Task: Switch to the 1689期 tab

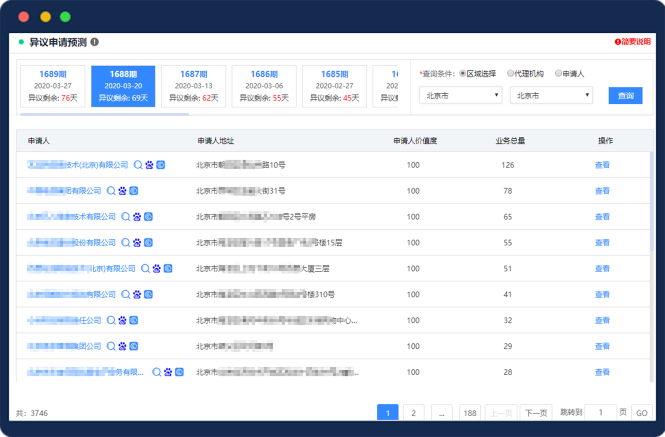Action: coord(53,86)
